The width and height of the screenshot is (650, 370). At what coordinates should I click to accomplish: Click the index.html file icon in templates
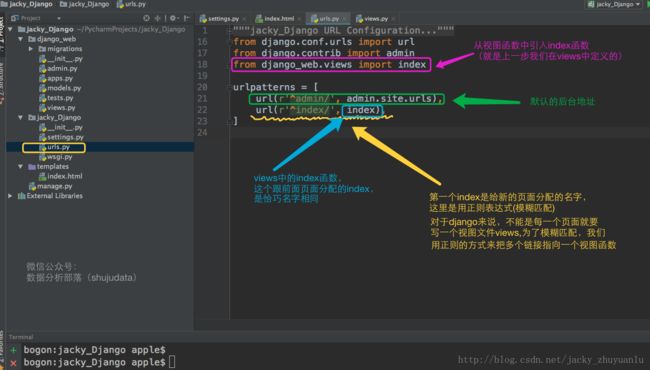[x=42, y=176]
